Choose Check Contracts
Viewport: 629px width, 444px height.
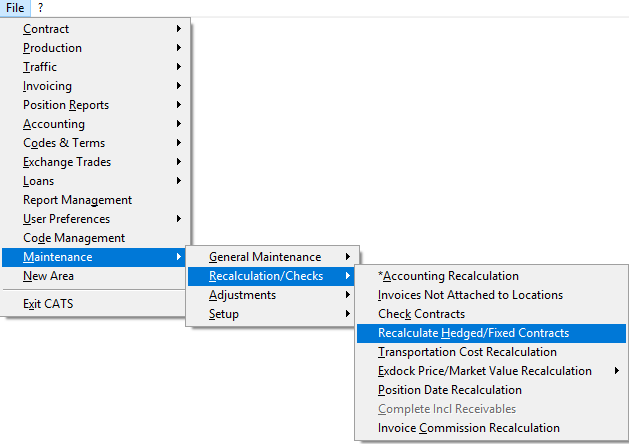pyautogui.click(x=491, y=314)
